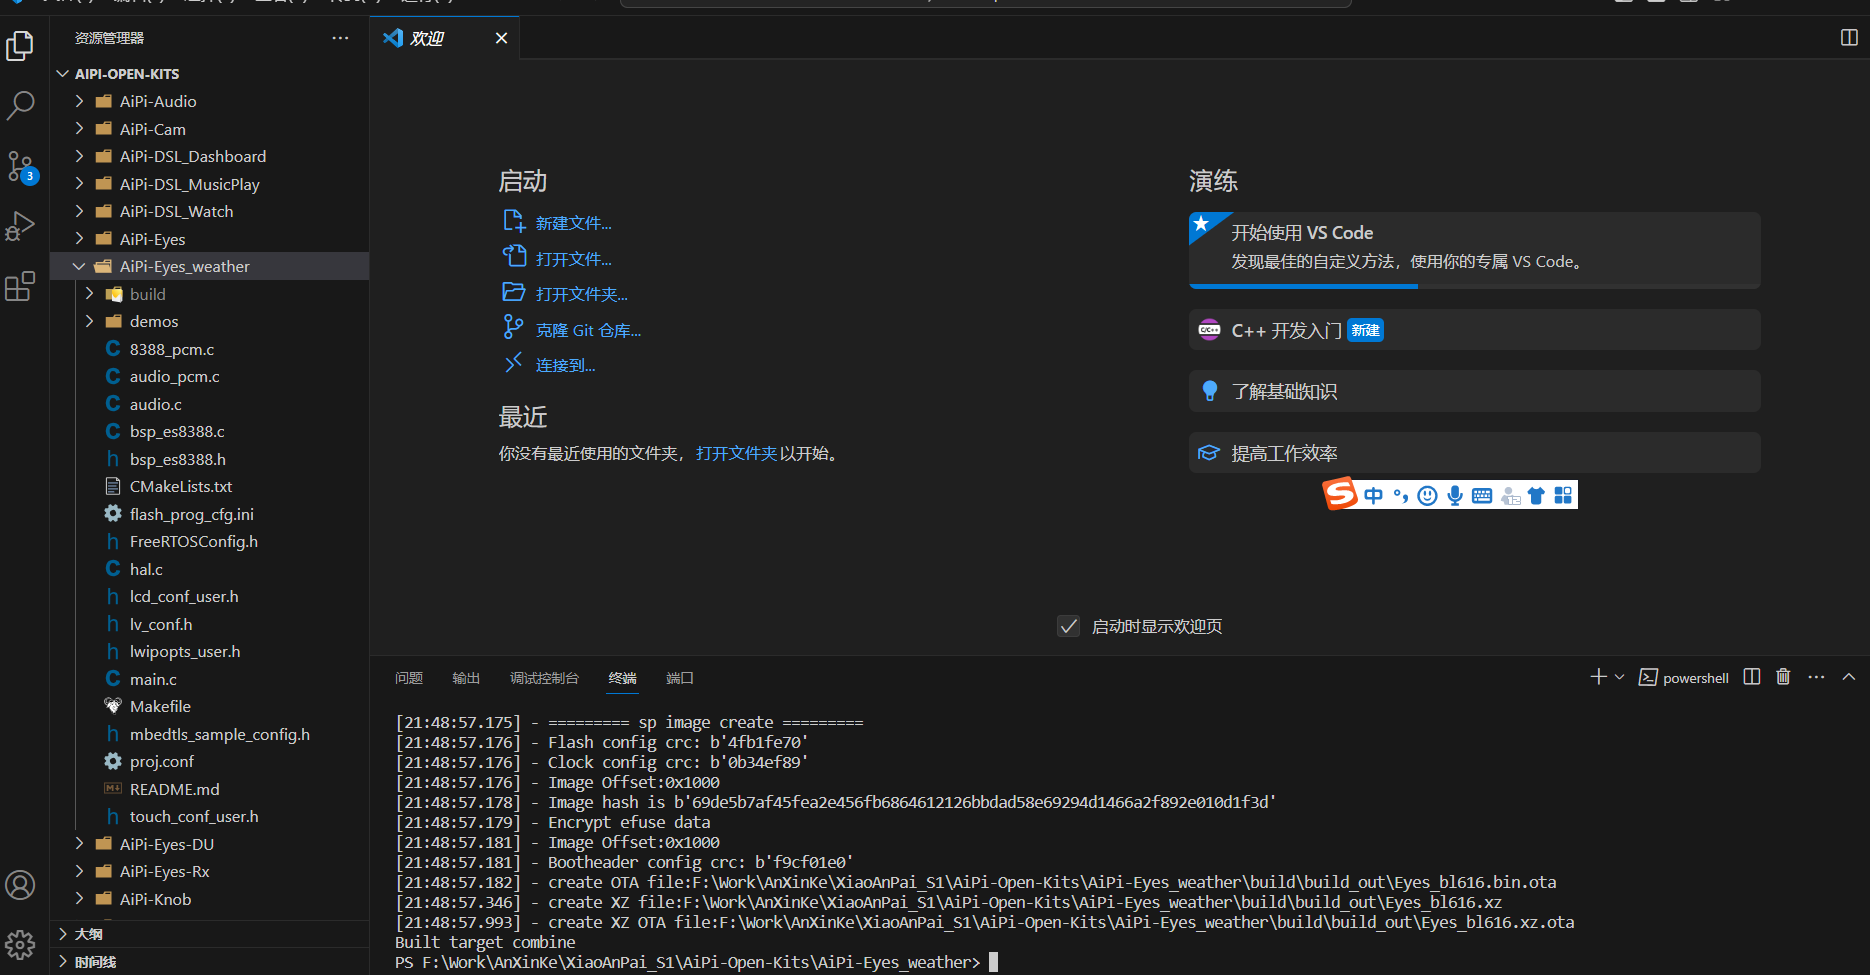Click 打开文件夹 link in 最近 section
The image size is (1870, 975).
pyautogui.click(x=736, y=453)
